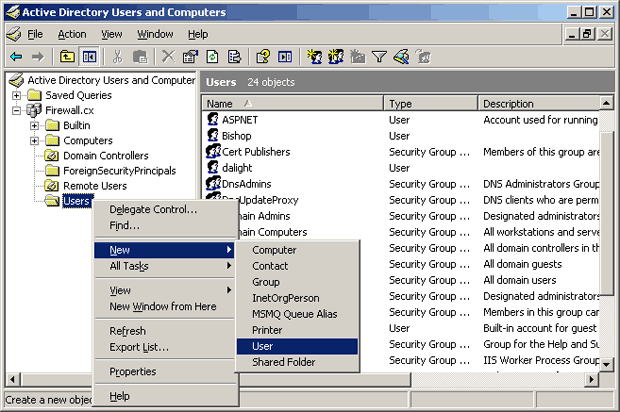The height and width of the screenshot is (412, 620).
Task: Click the list's scroll down arrow
Action: pyautogui.click(x=606, y=364)
